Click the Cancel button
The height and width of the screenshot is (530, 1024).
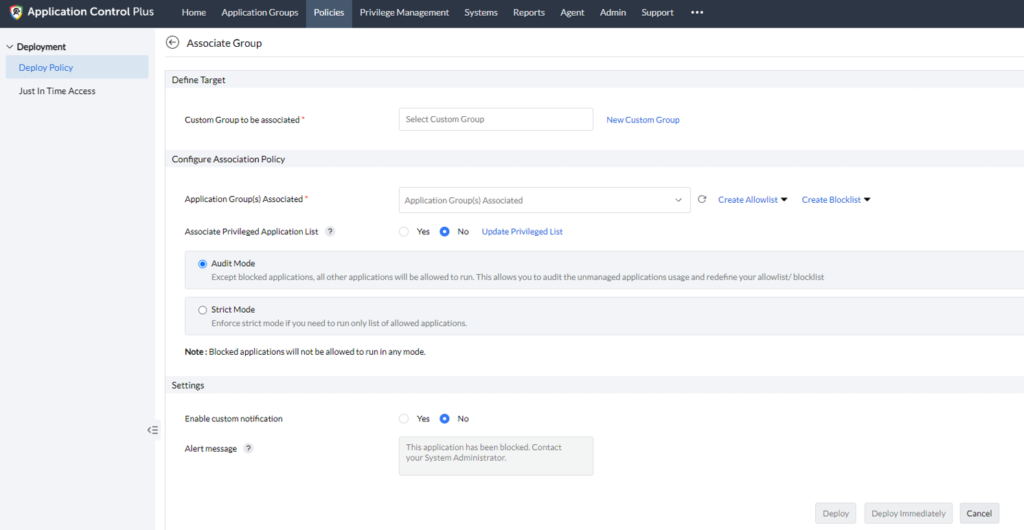(979, 514)
